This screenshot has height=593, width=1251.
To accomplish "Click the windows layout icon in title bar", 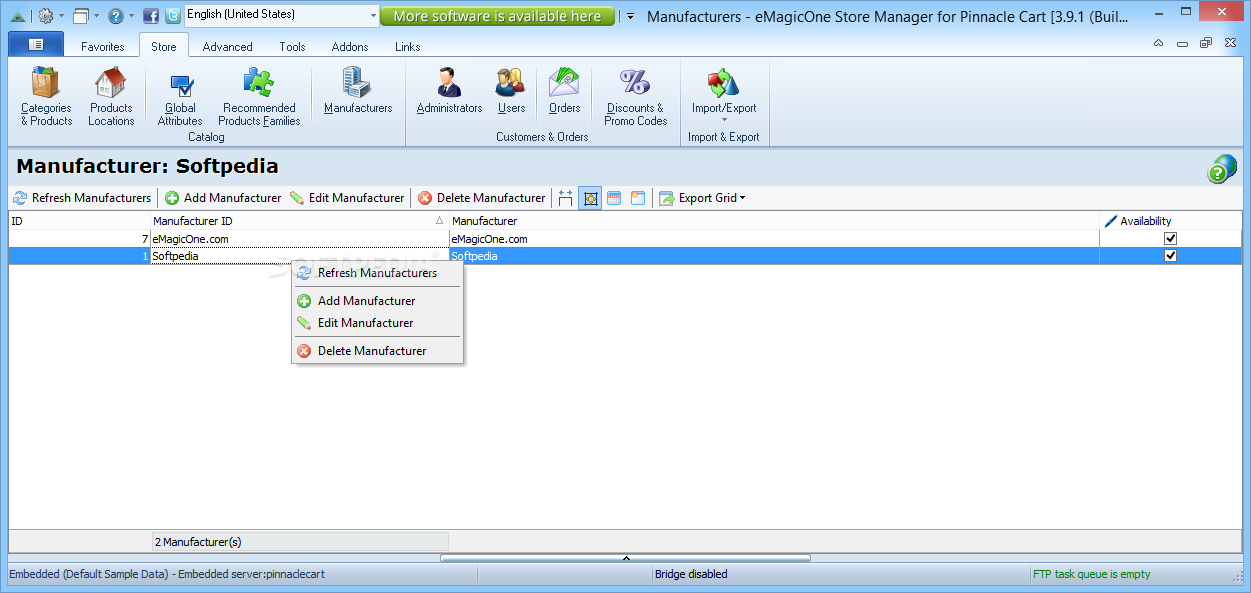I will pyautogui.click(x=81, y=16).
